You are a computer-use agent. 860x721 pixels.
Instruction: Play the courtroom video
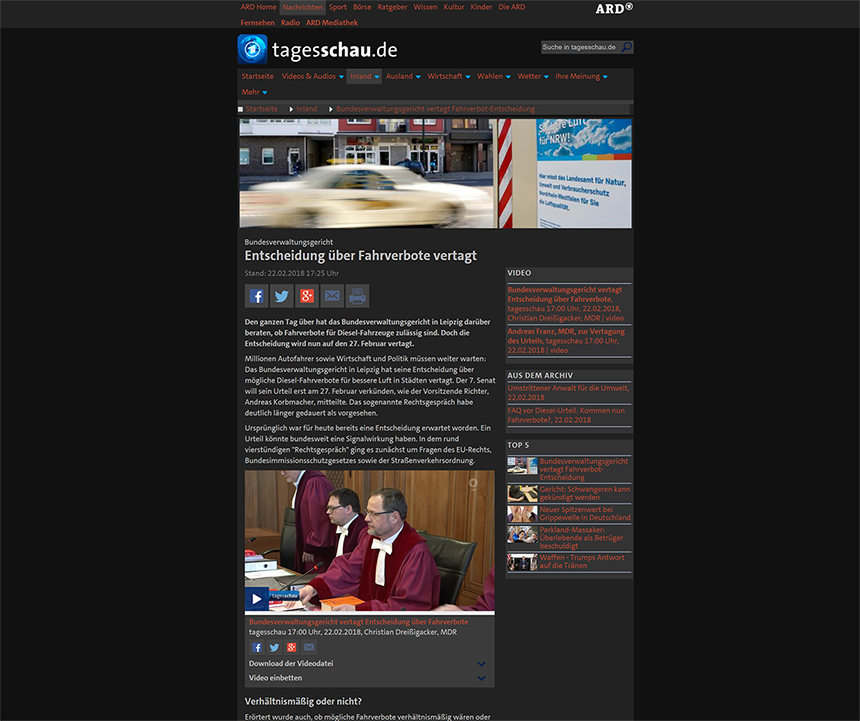tap(256, 599)
